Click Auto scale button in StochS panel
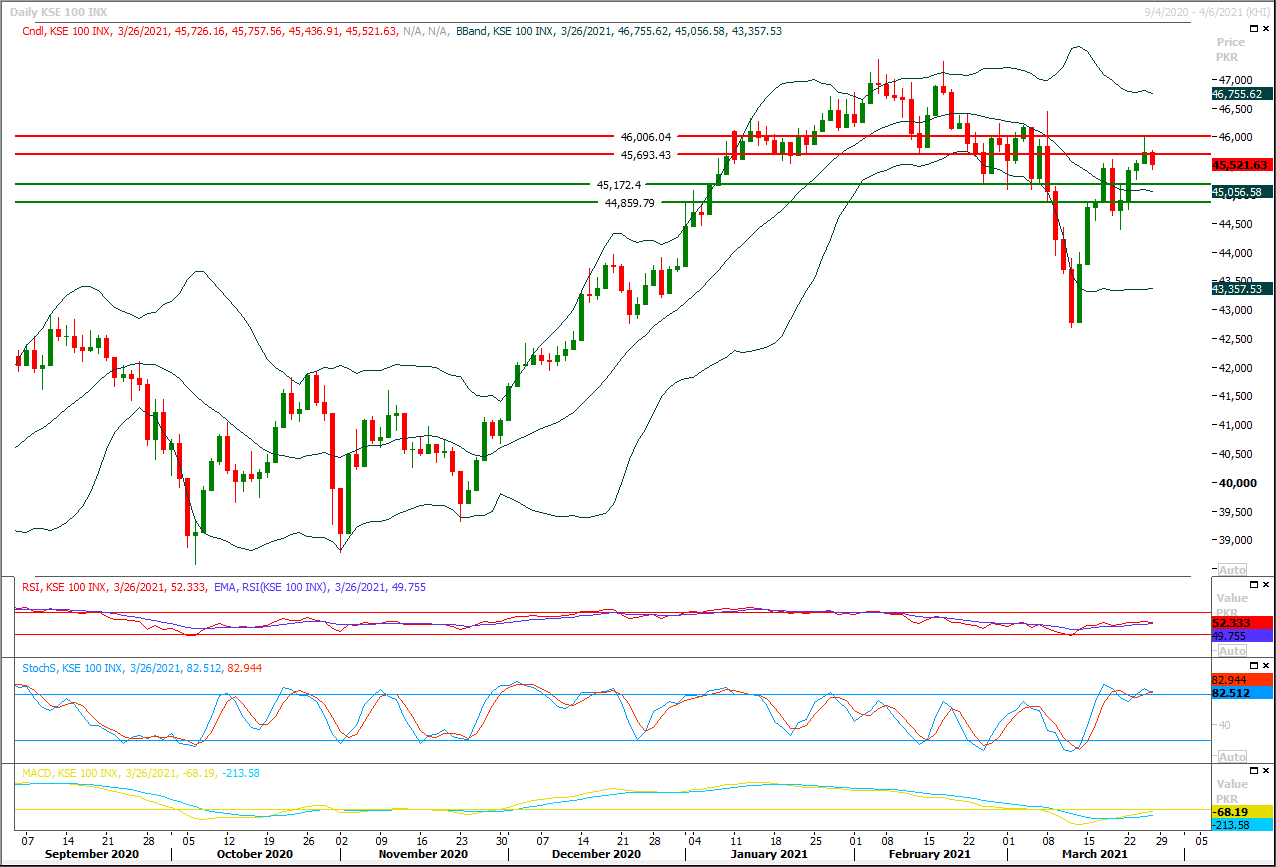This screenshot has width=1276, height=867. [x=1232, y=757]
